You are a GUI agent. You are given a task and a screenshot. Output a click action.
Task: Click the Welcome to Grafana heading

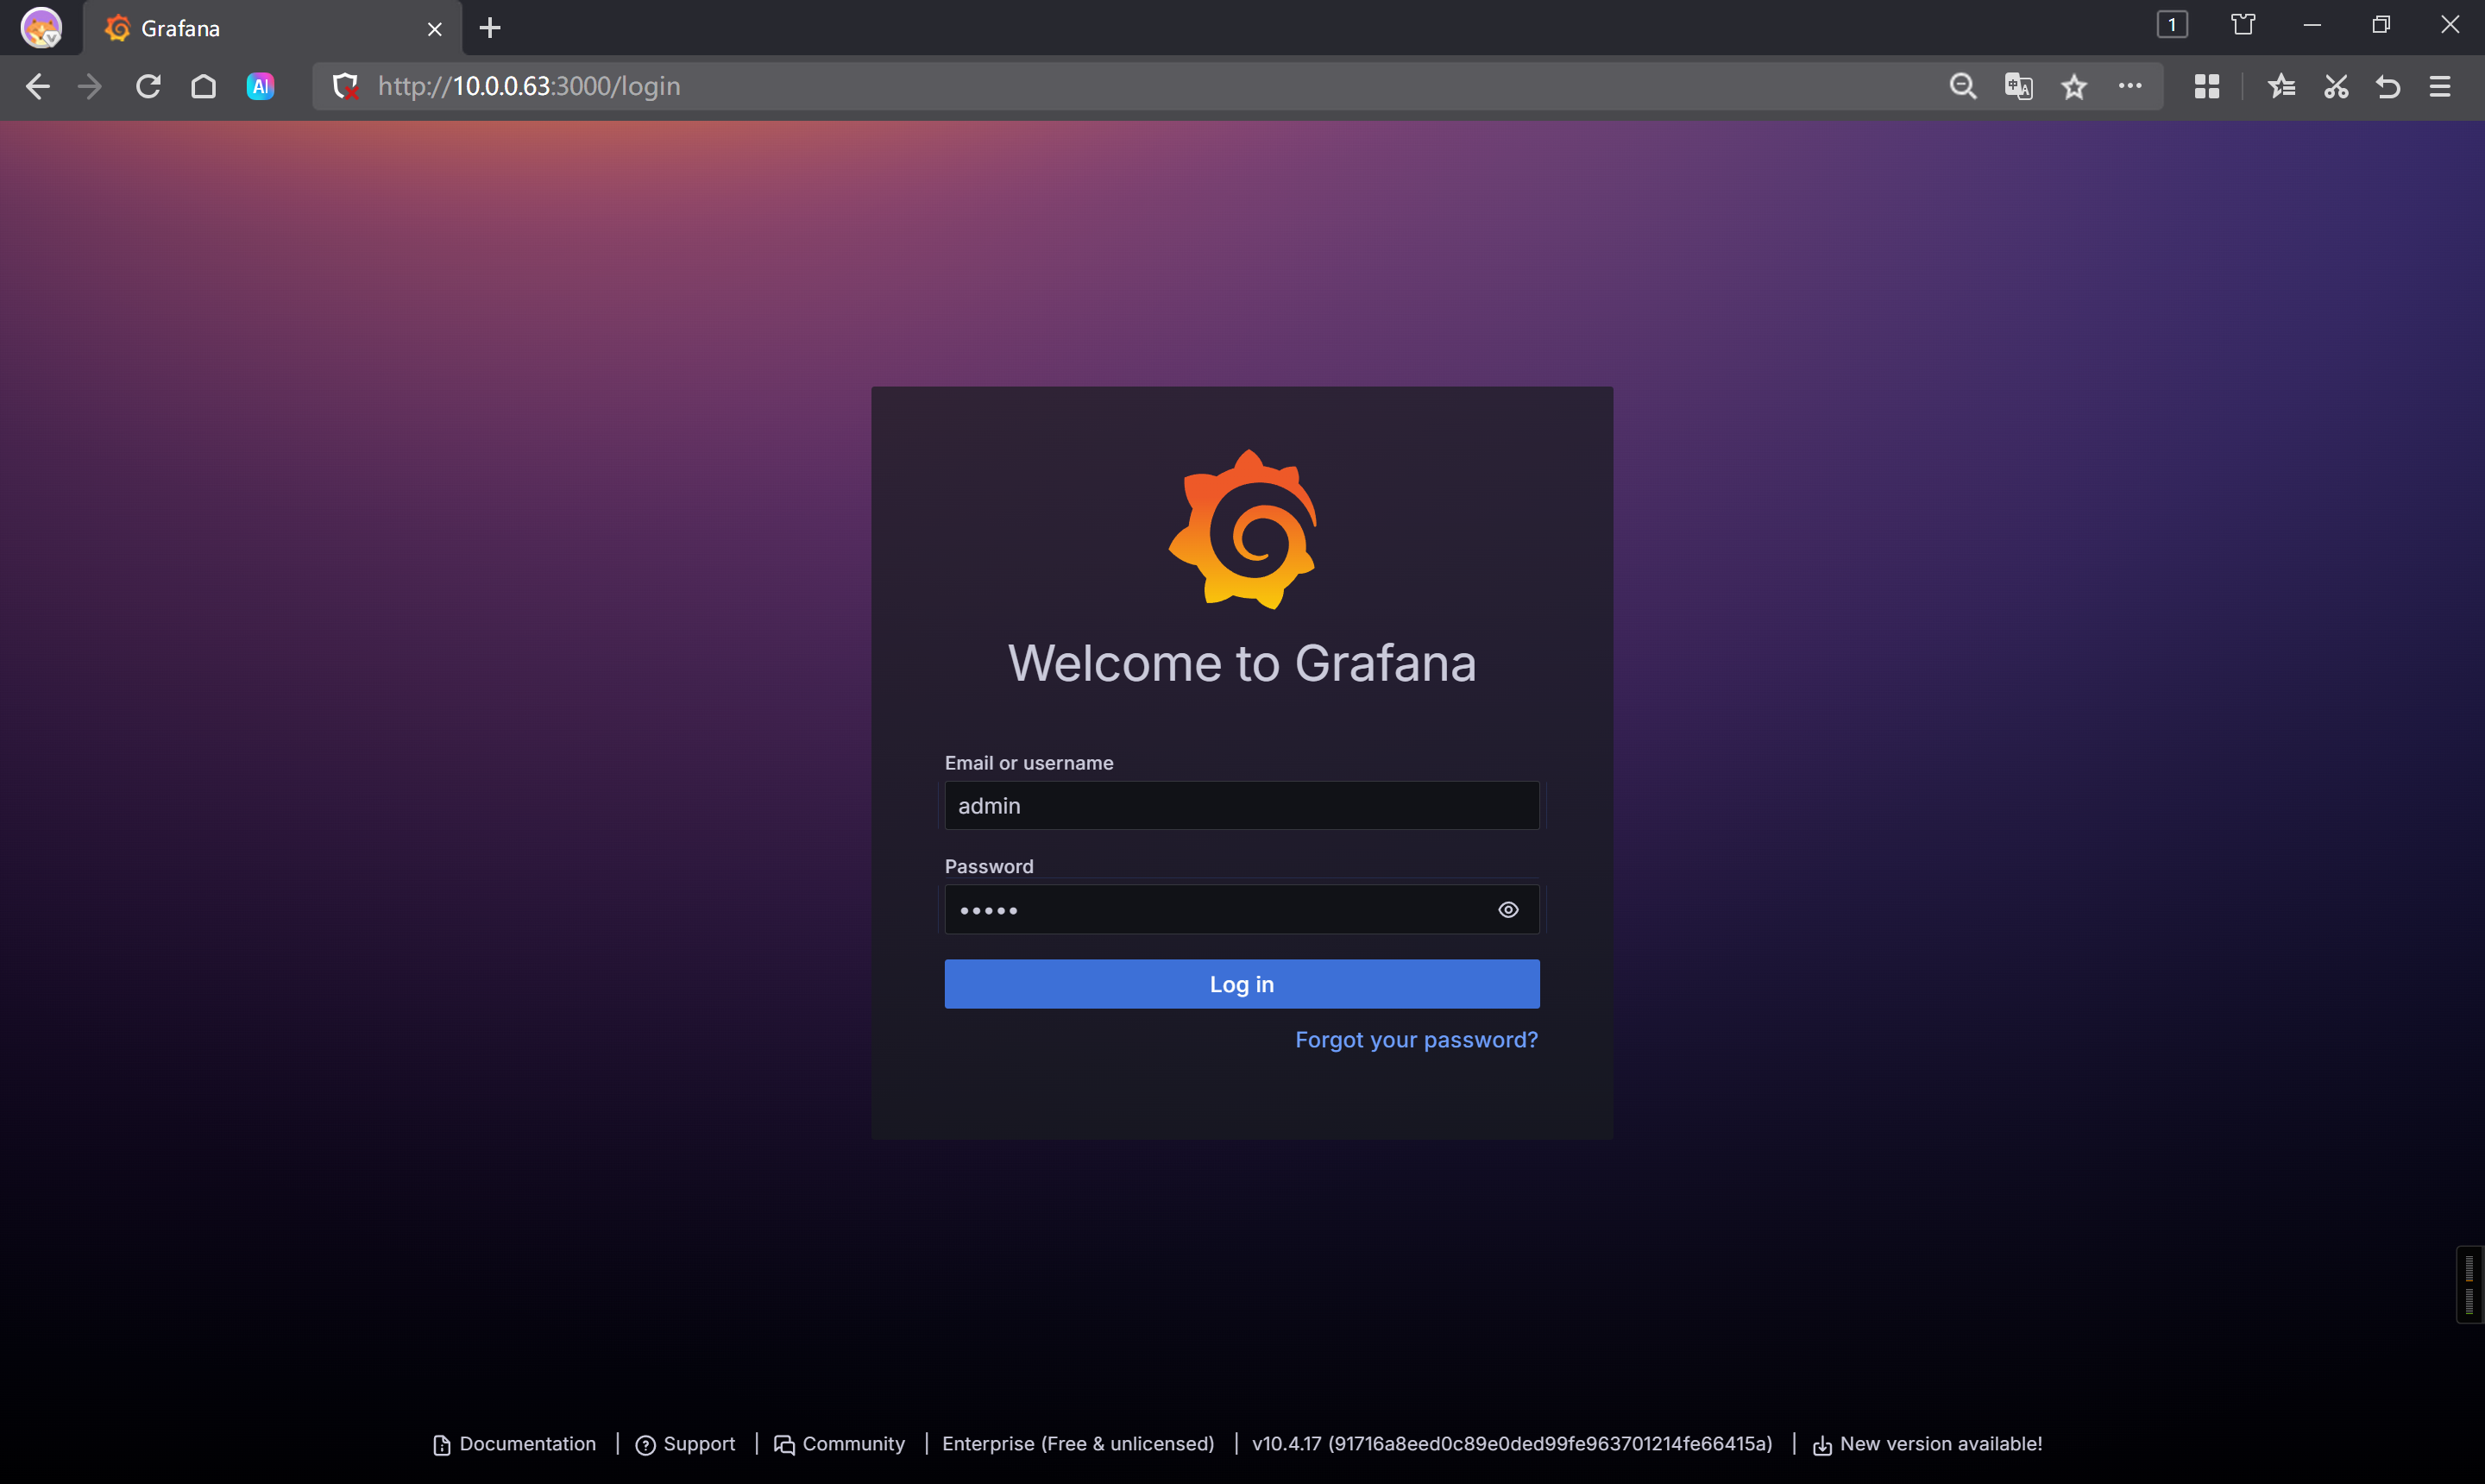[x=1242, y=663]
